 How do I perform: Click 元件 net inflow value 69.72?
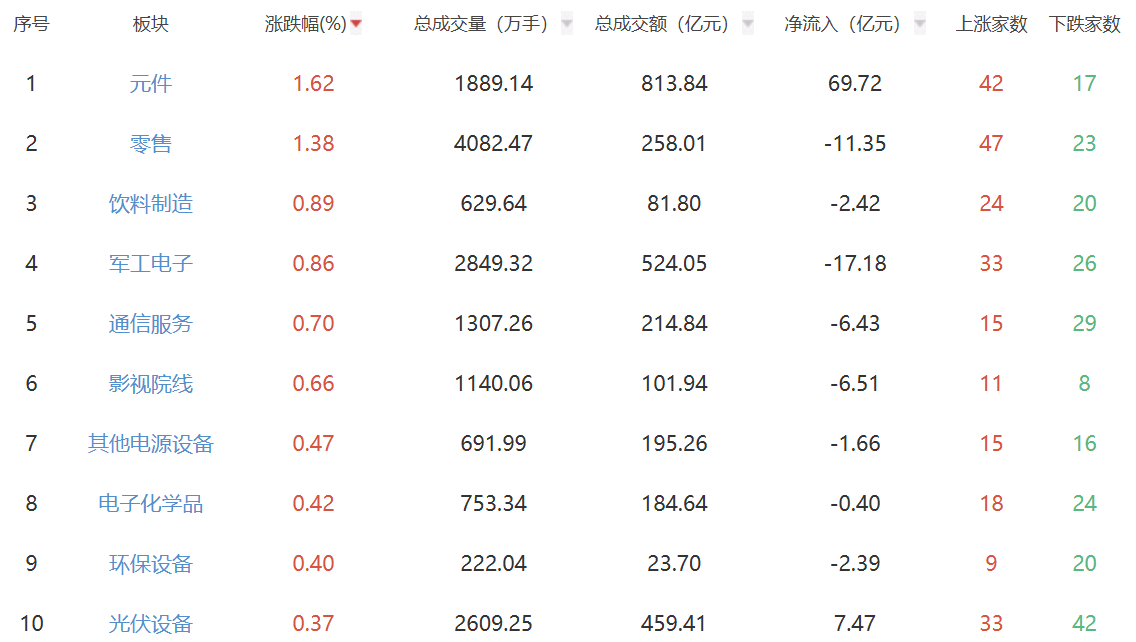(x=855, y=84)
